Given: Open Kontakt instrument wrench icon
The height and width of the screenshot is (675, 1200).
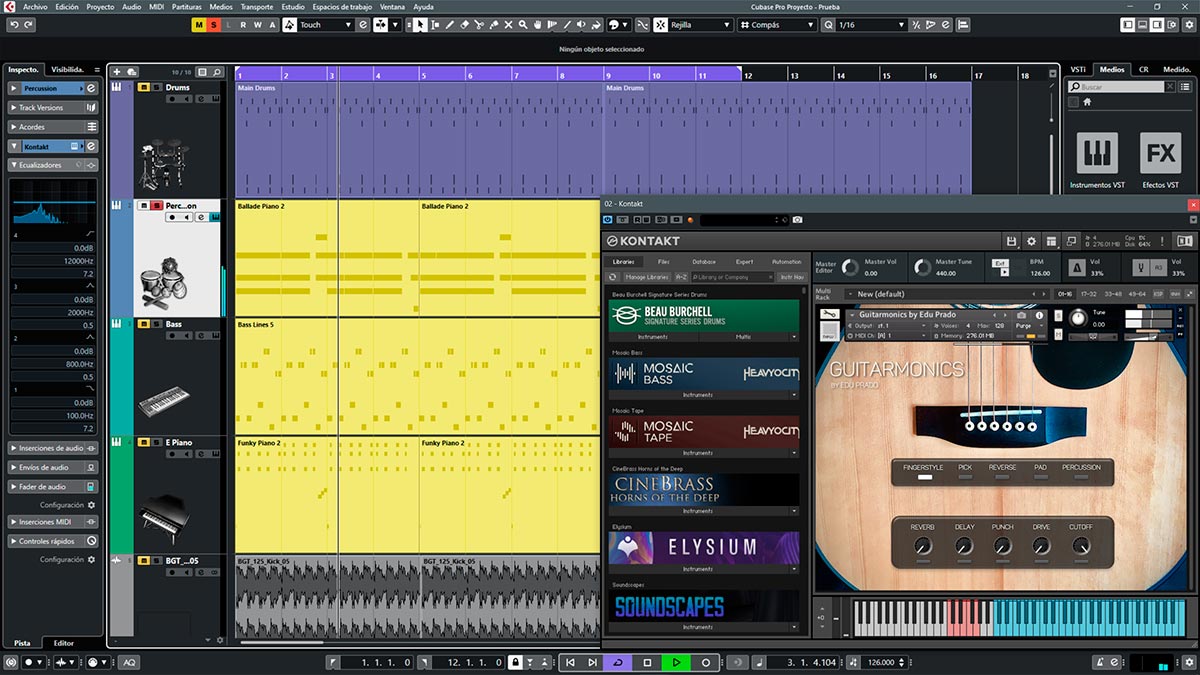Looking at the screenshot, I should point(829,314).
